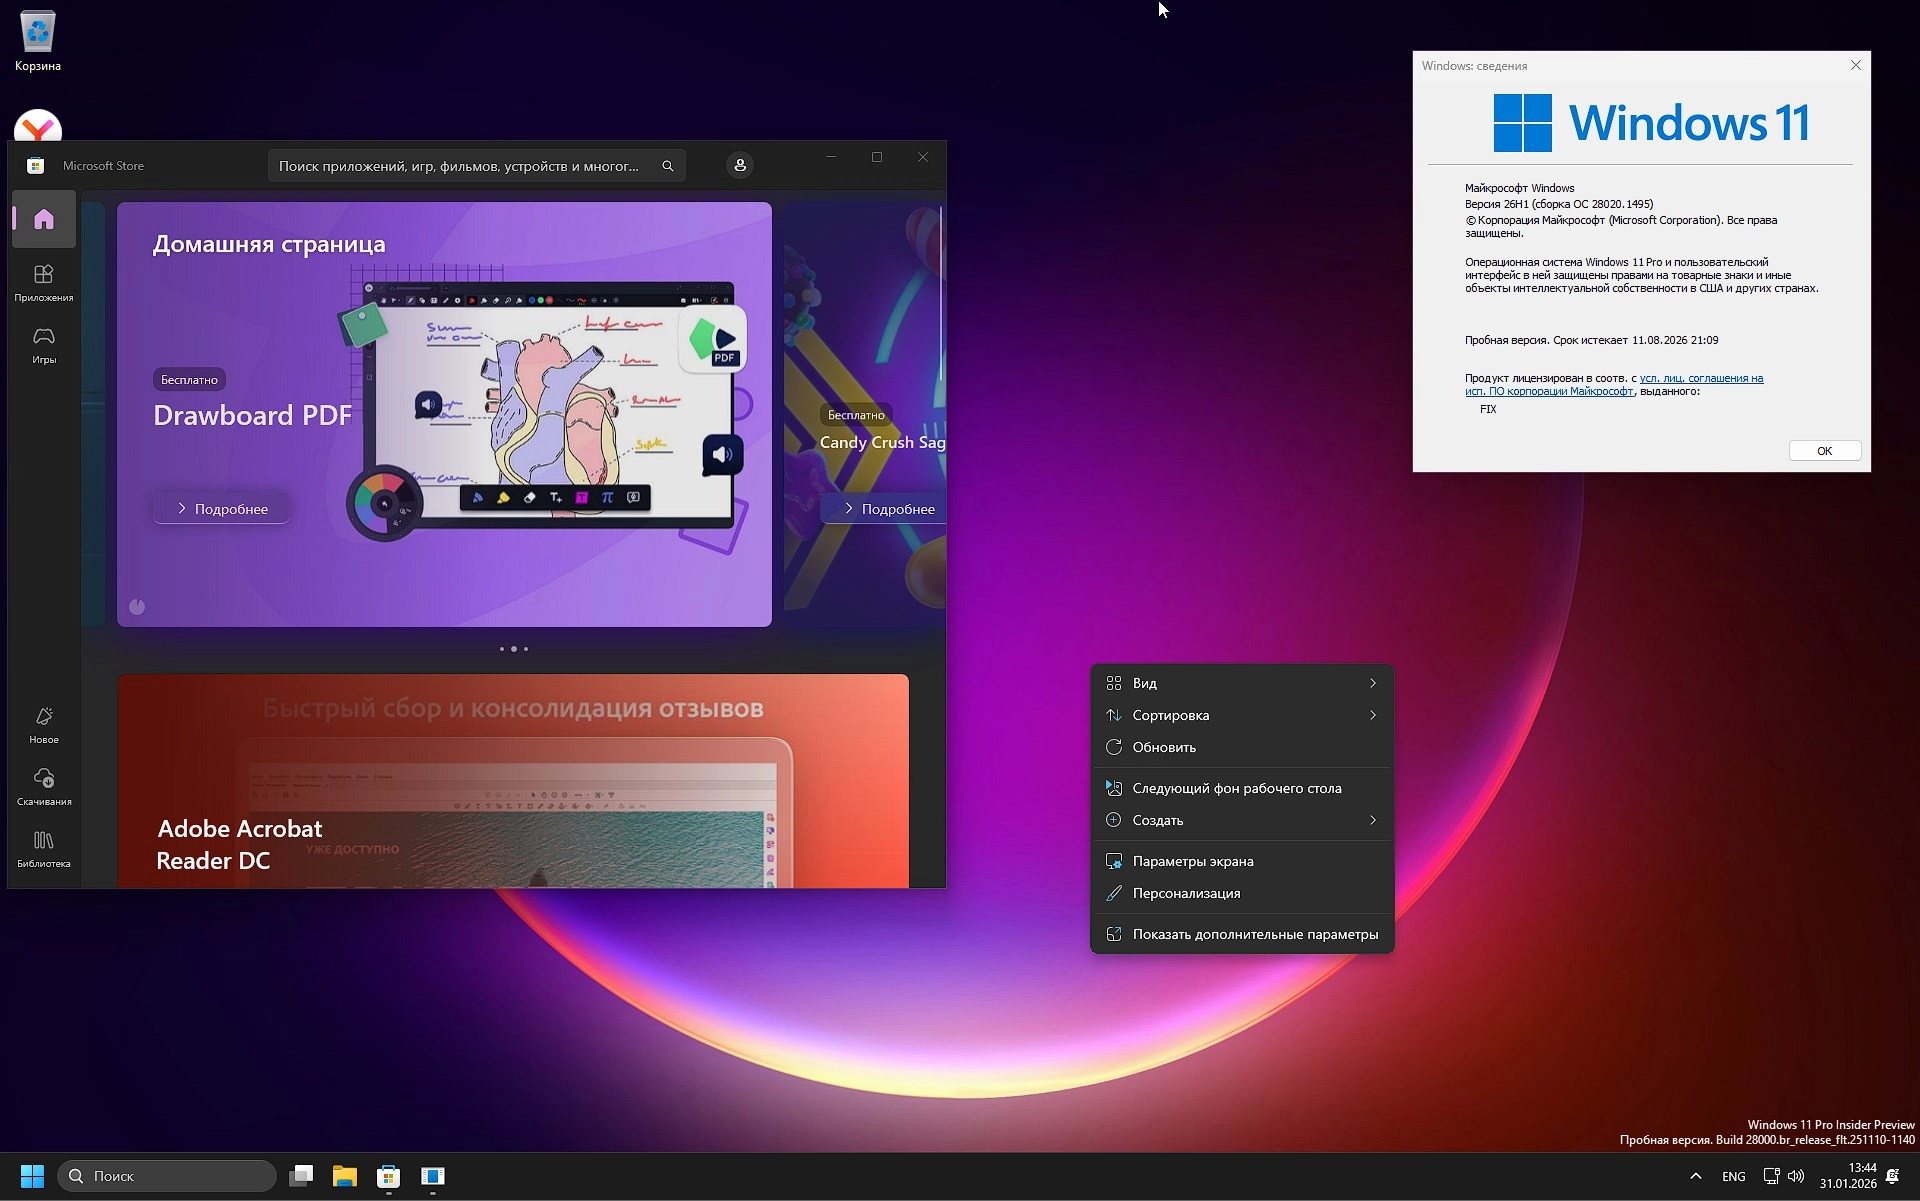
Task: Select the Home icon in the Store sidebar
Action: [43, 219]
